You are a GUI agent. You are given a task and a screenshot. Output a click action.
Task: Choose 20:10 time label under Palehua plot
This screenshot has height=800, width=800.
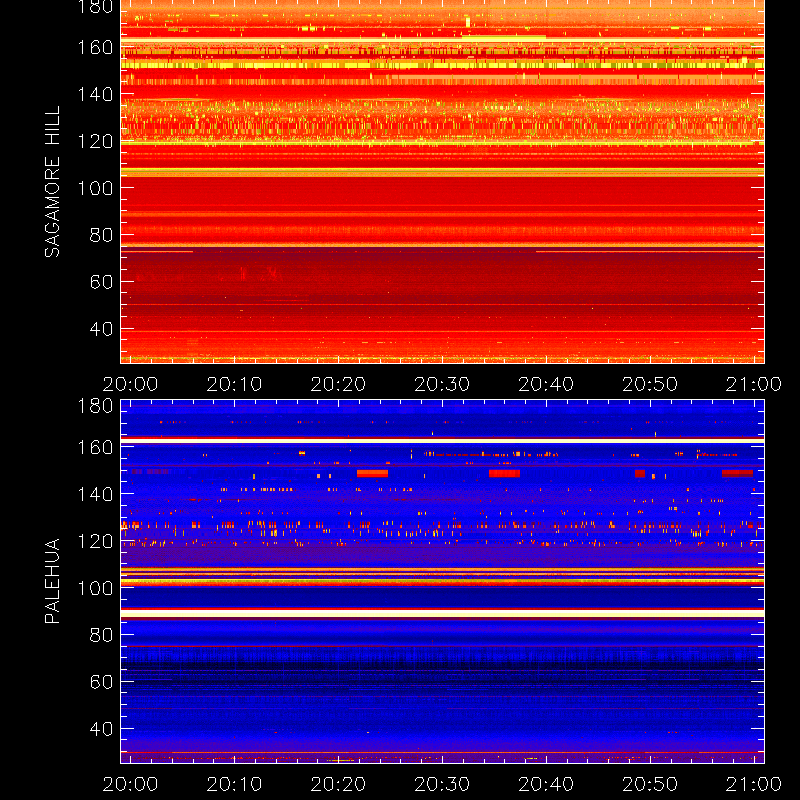234,784
